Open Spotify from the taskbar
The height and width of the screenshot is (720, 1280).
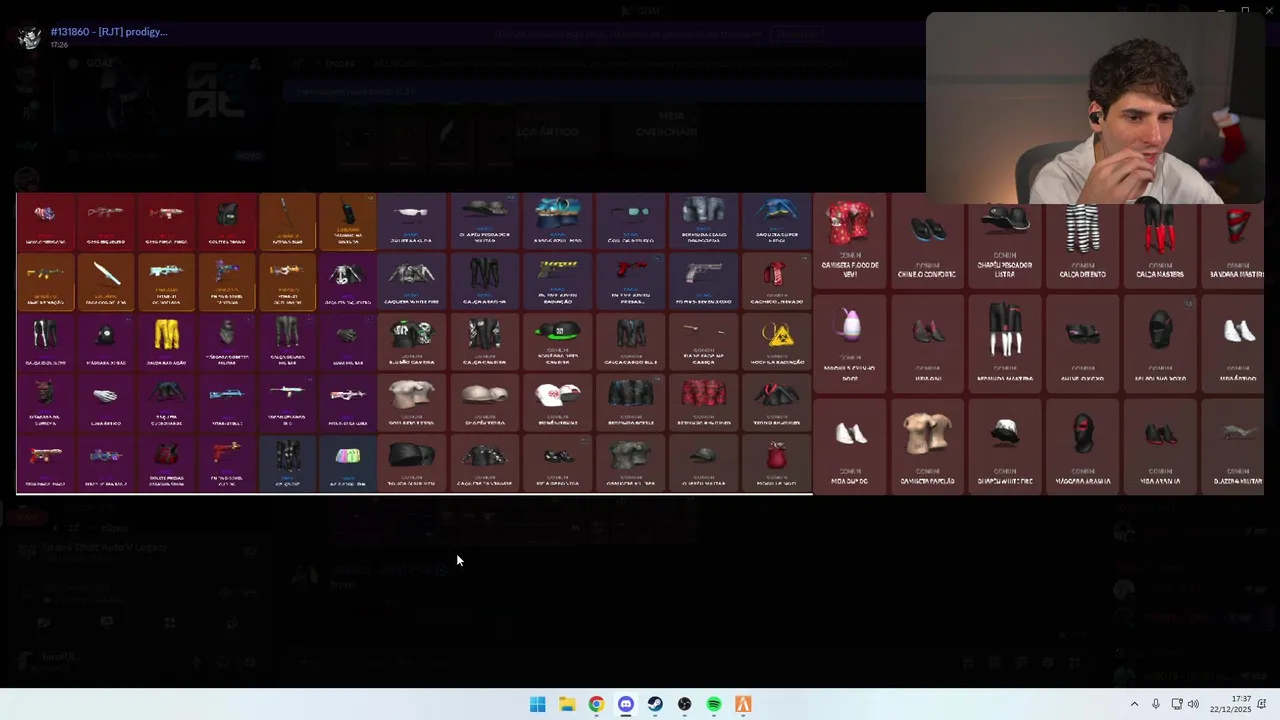tap(714, 704)
